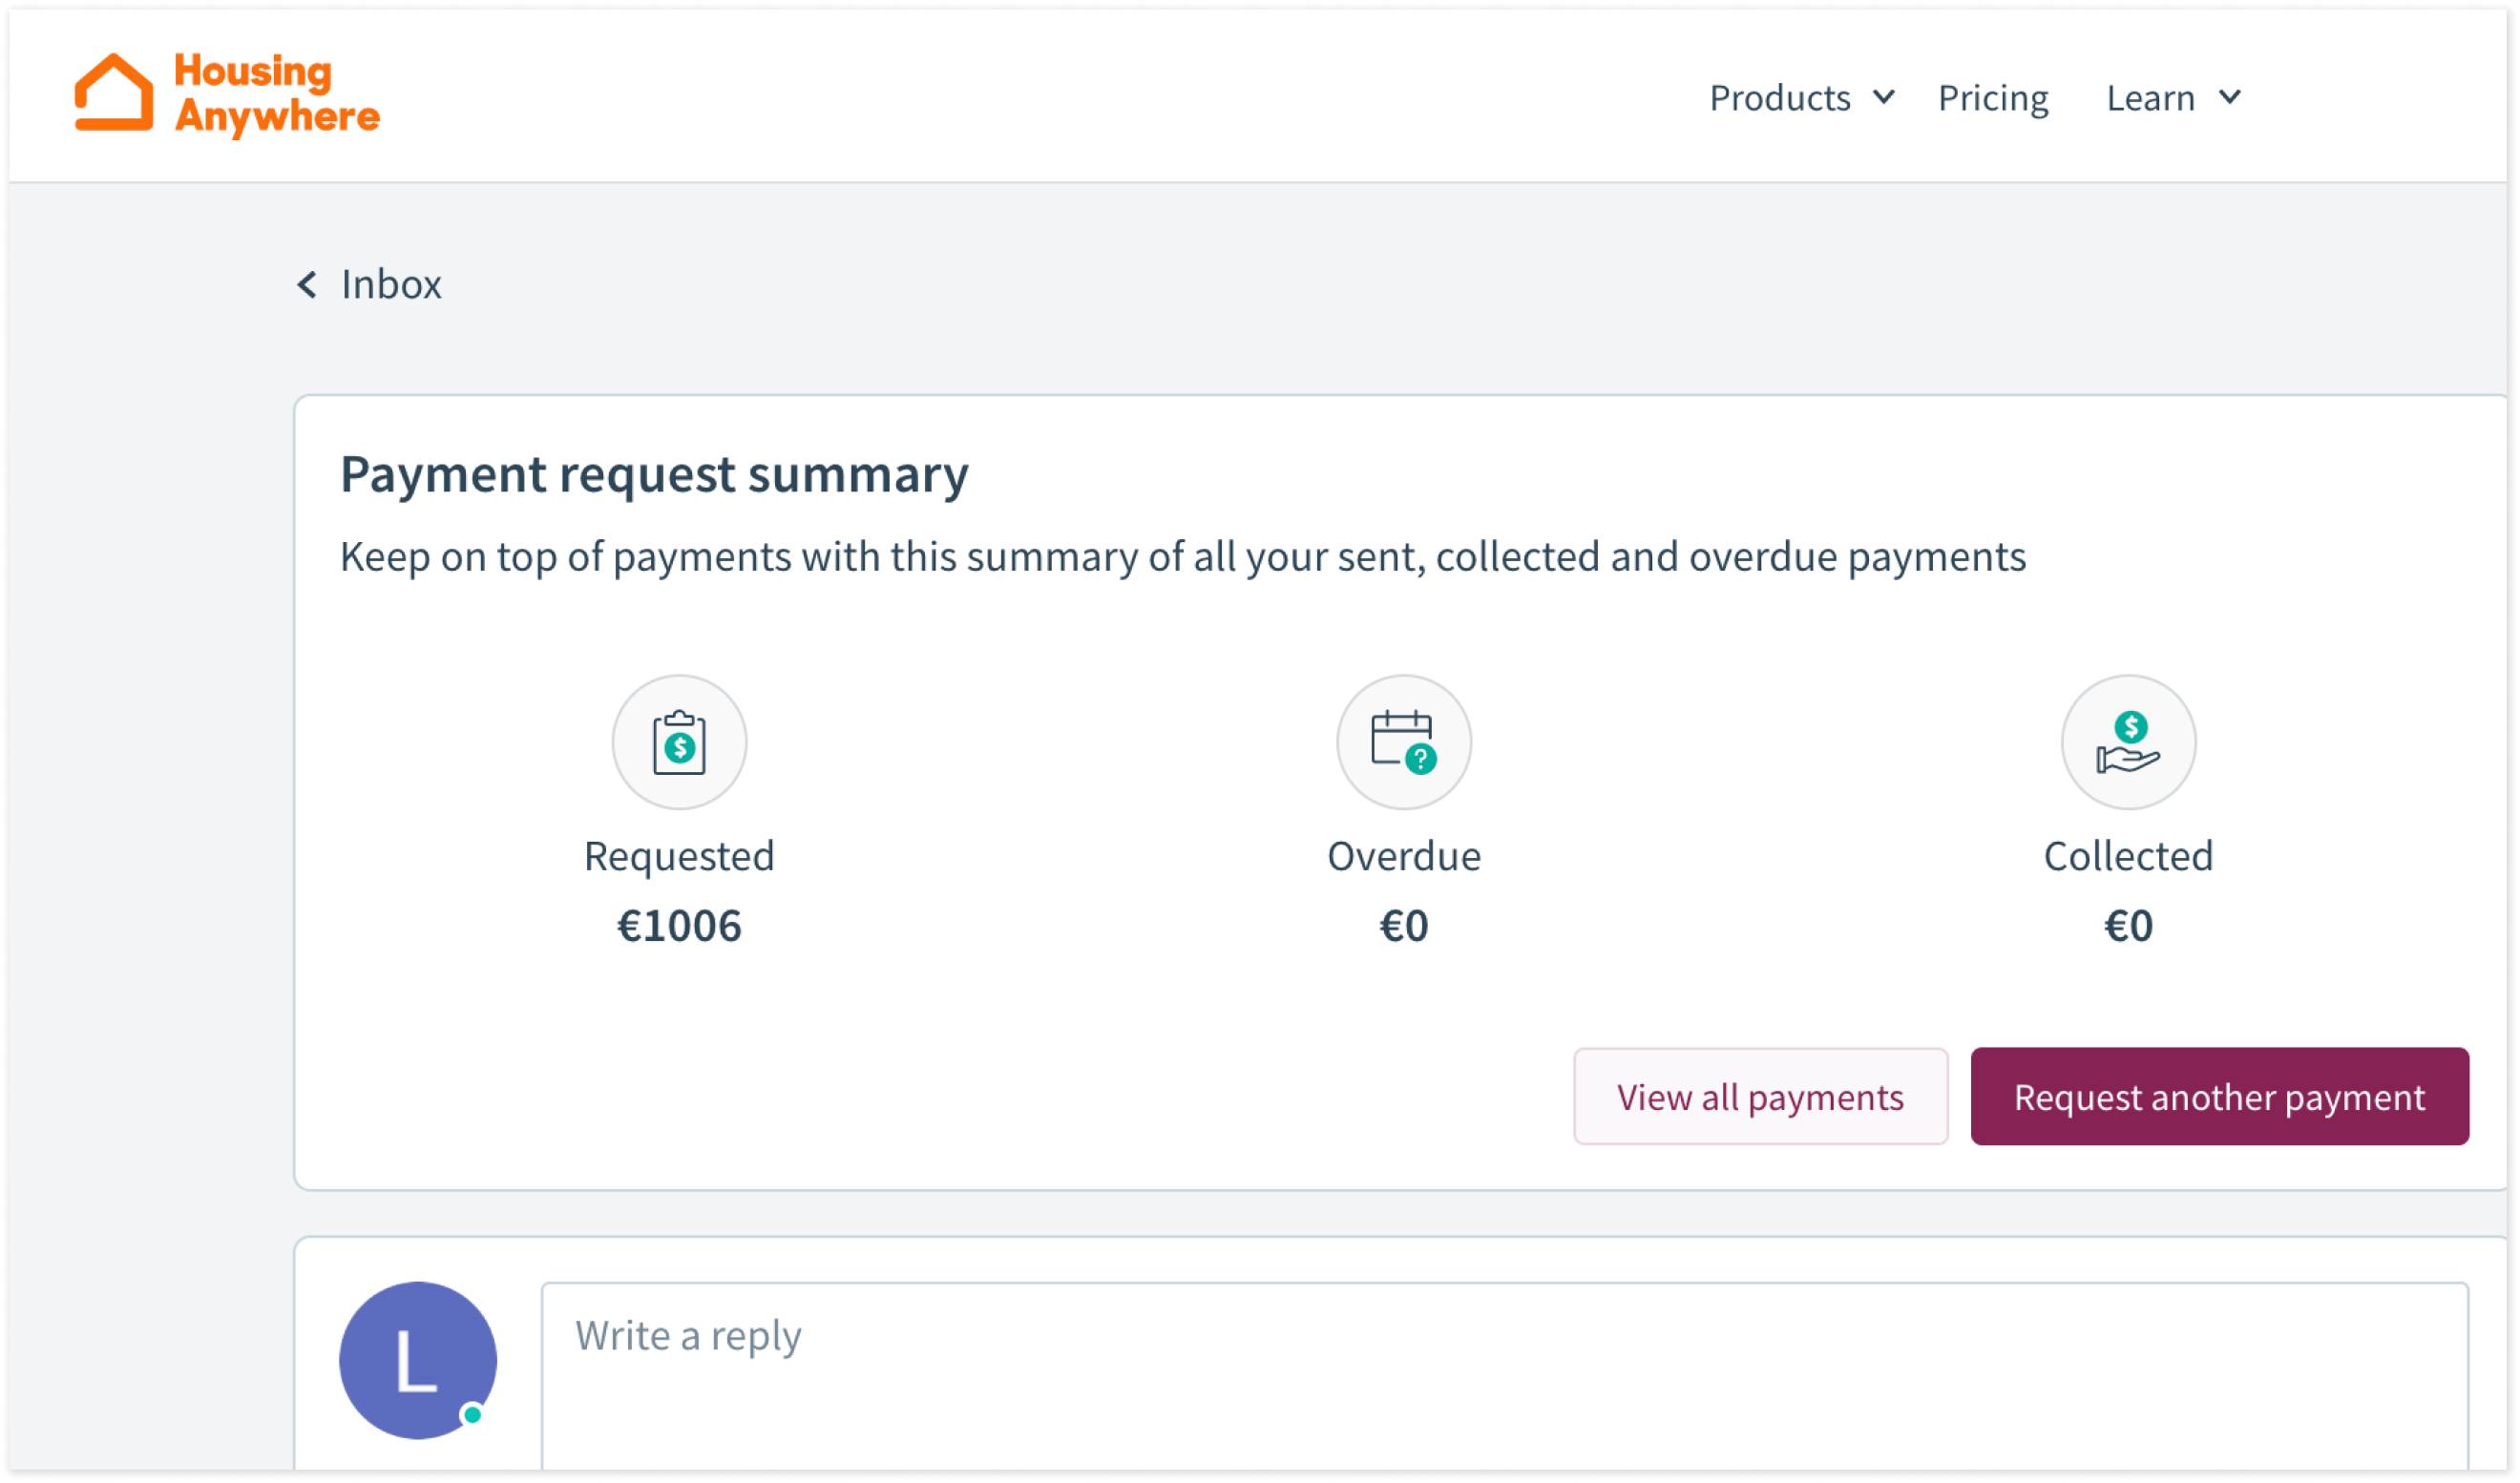
Task: Click the Overdue €0 amount
Action: pos(1403,926)
